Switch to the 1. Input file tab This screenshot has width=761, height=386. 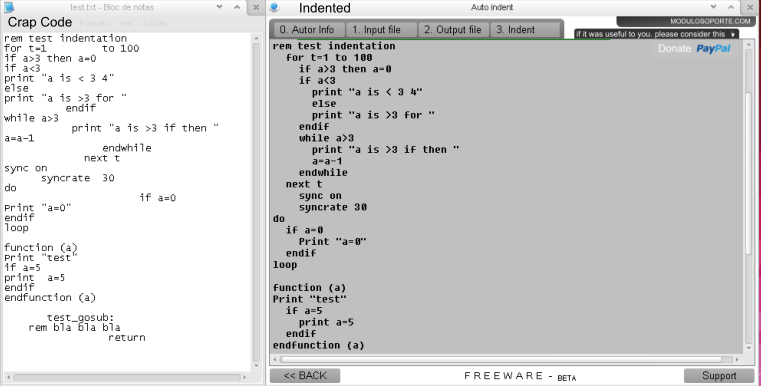381,30
